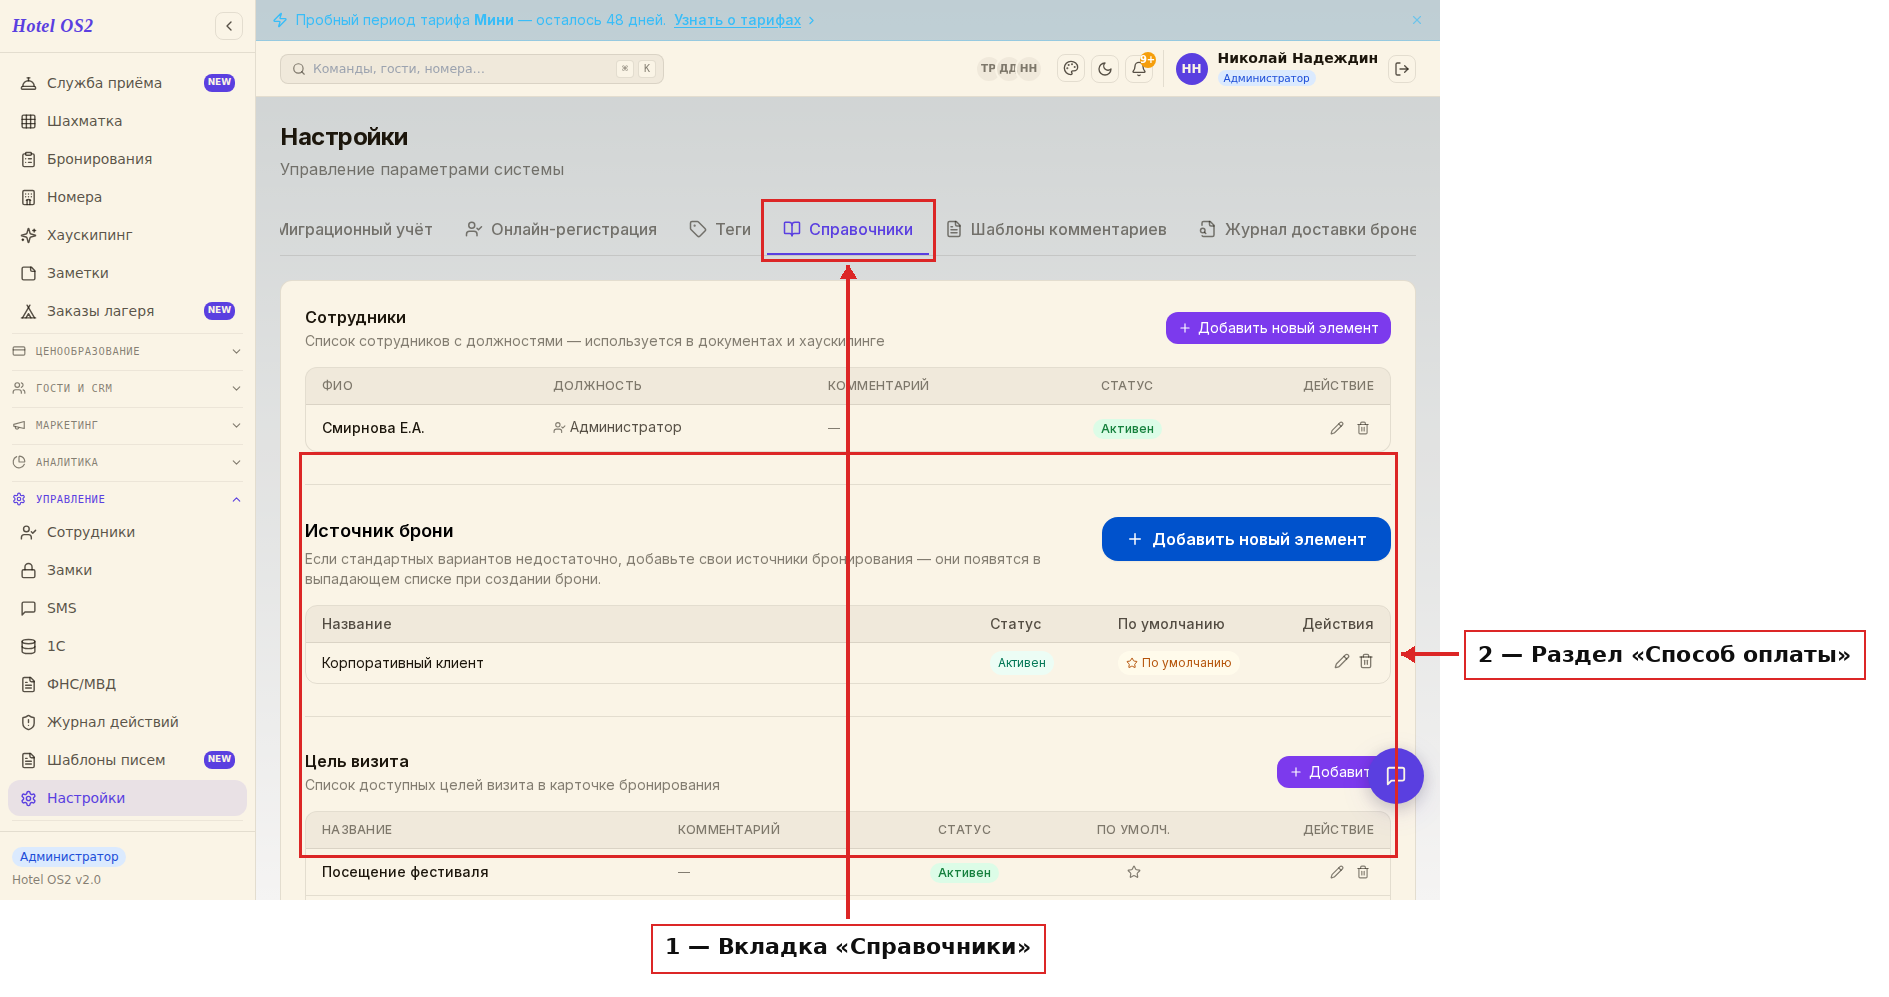Switch to the Теги tab
The image size is (1889, 997).
(x=720, y=229)
